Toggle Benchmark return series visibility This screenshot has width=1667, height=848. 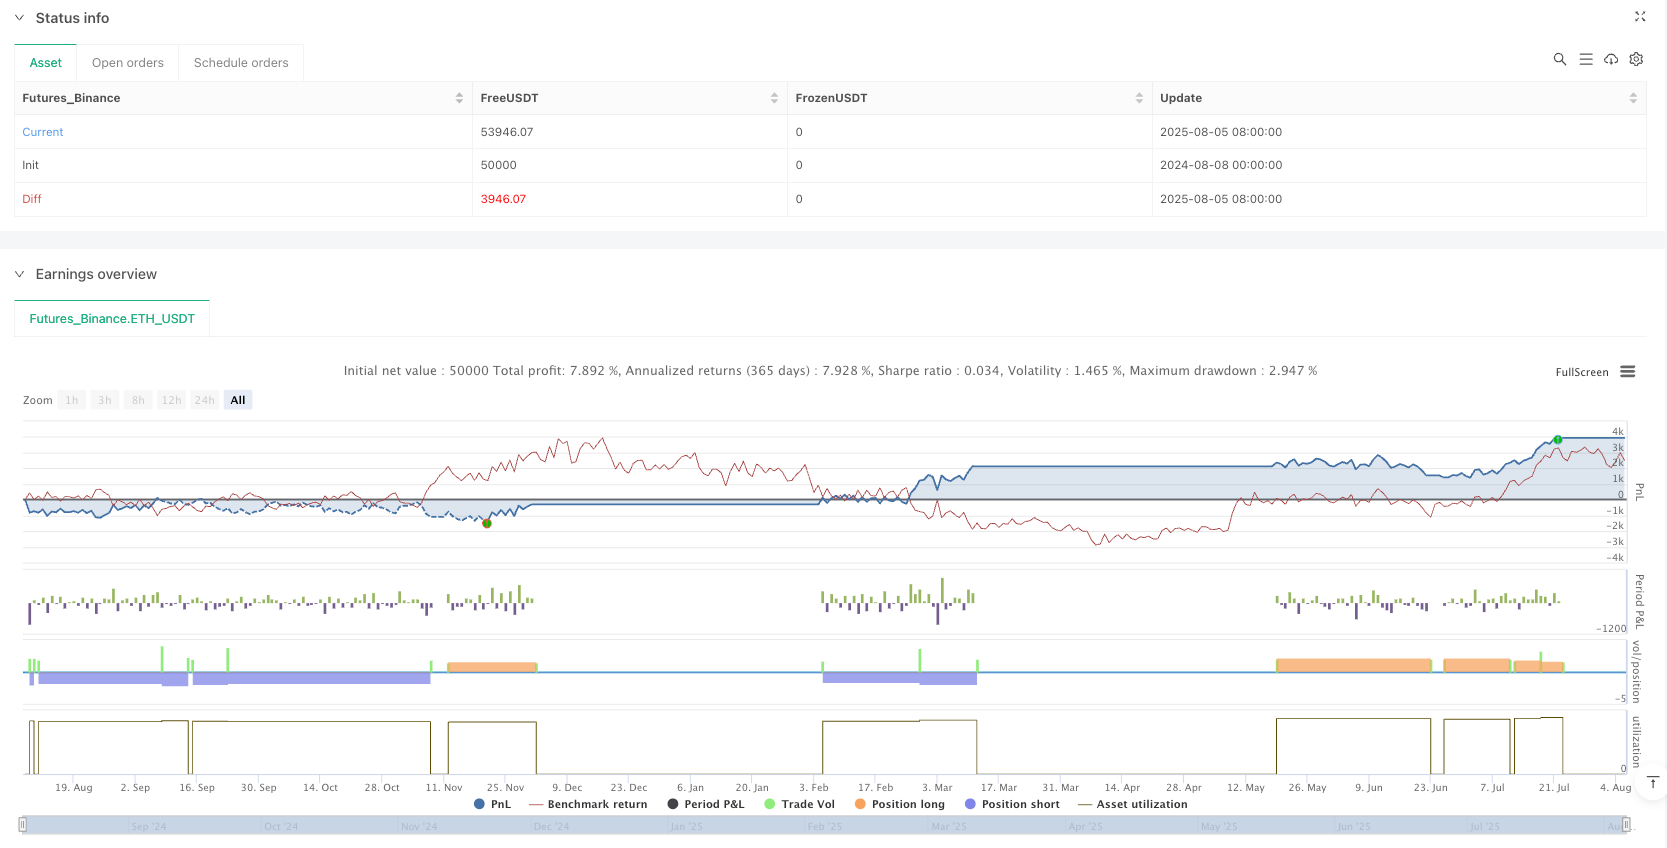[x=588, y=804]
